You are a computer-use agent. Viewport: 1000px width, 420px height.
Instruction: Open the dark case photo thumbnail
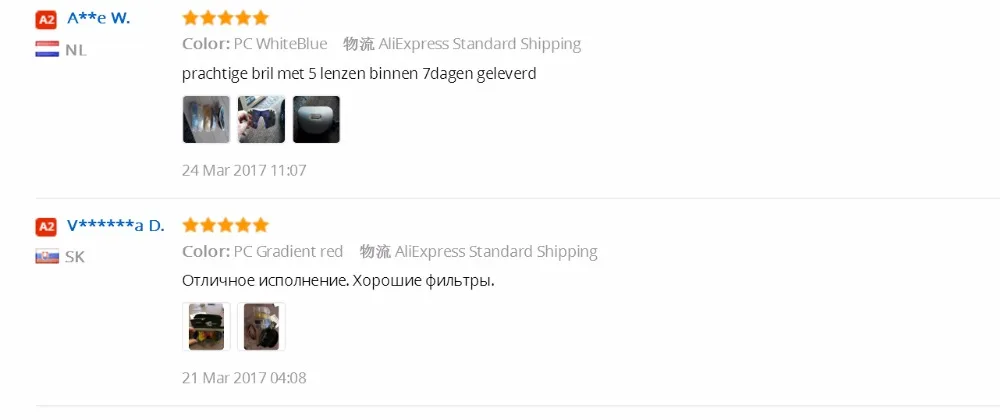point(316,119)
